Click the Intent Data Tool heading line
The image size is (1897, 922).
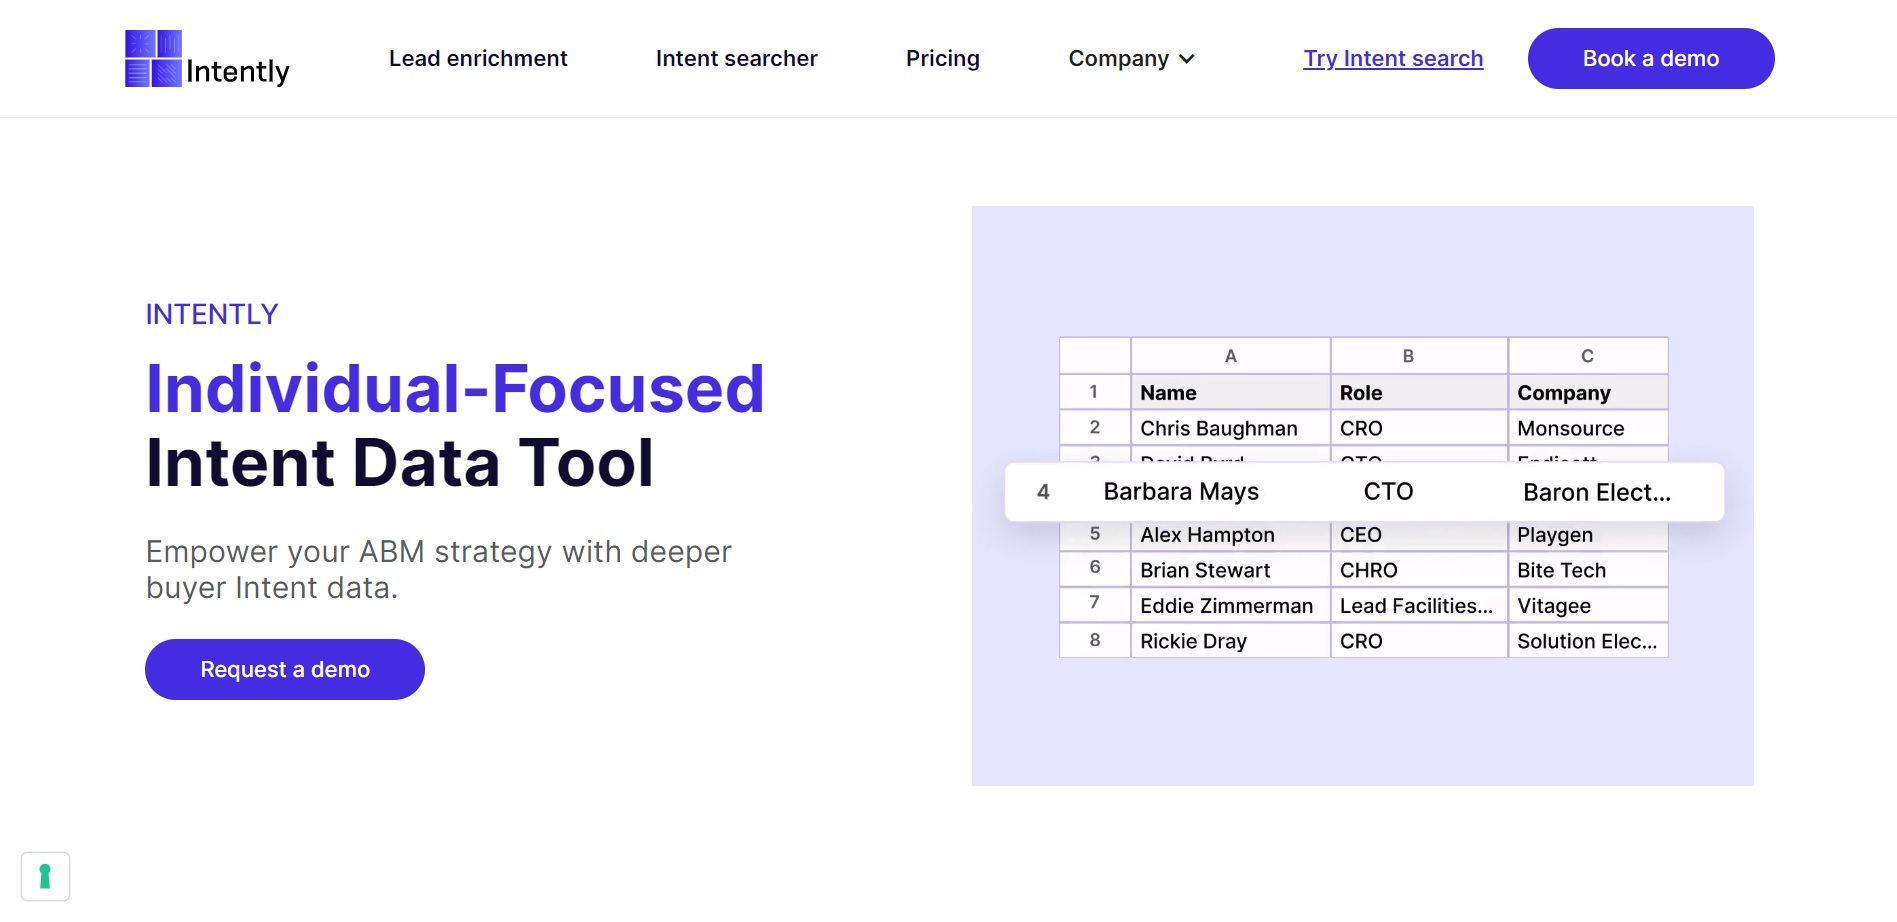point(400,463)
